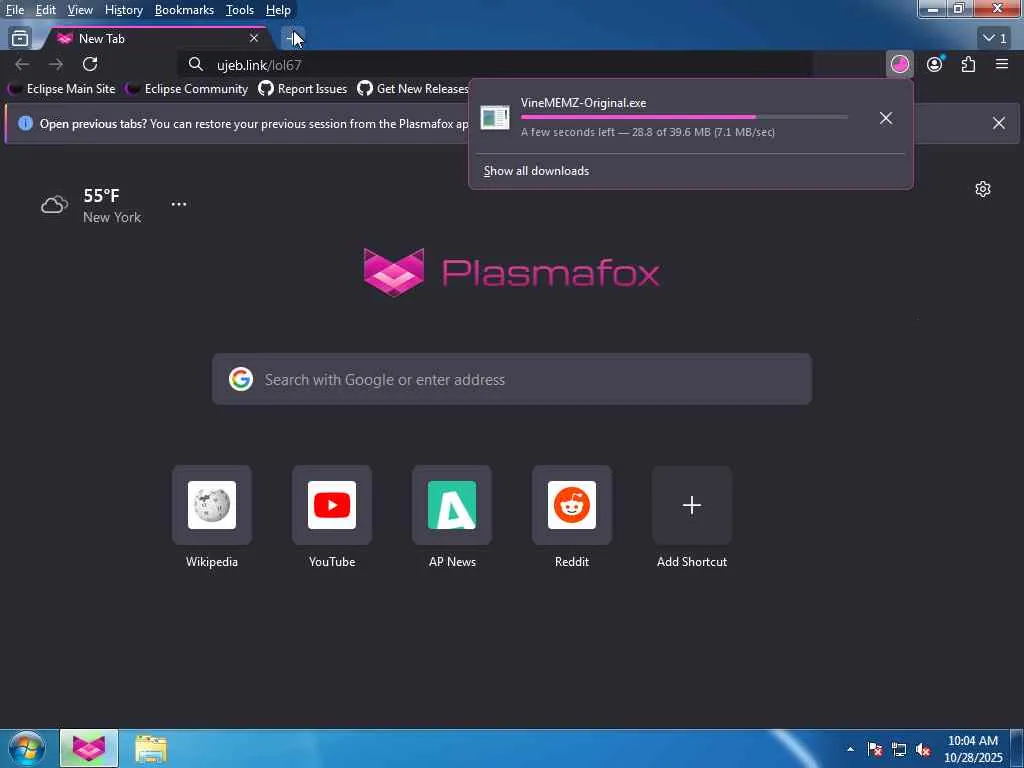Open the tab overview (Firefox View) icon

click(x=20, y=39)
